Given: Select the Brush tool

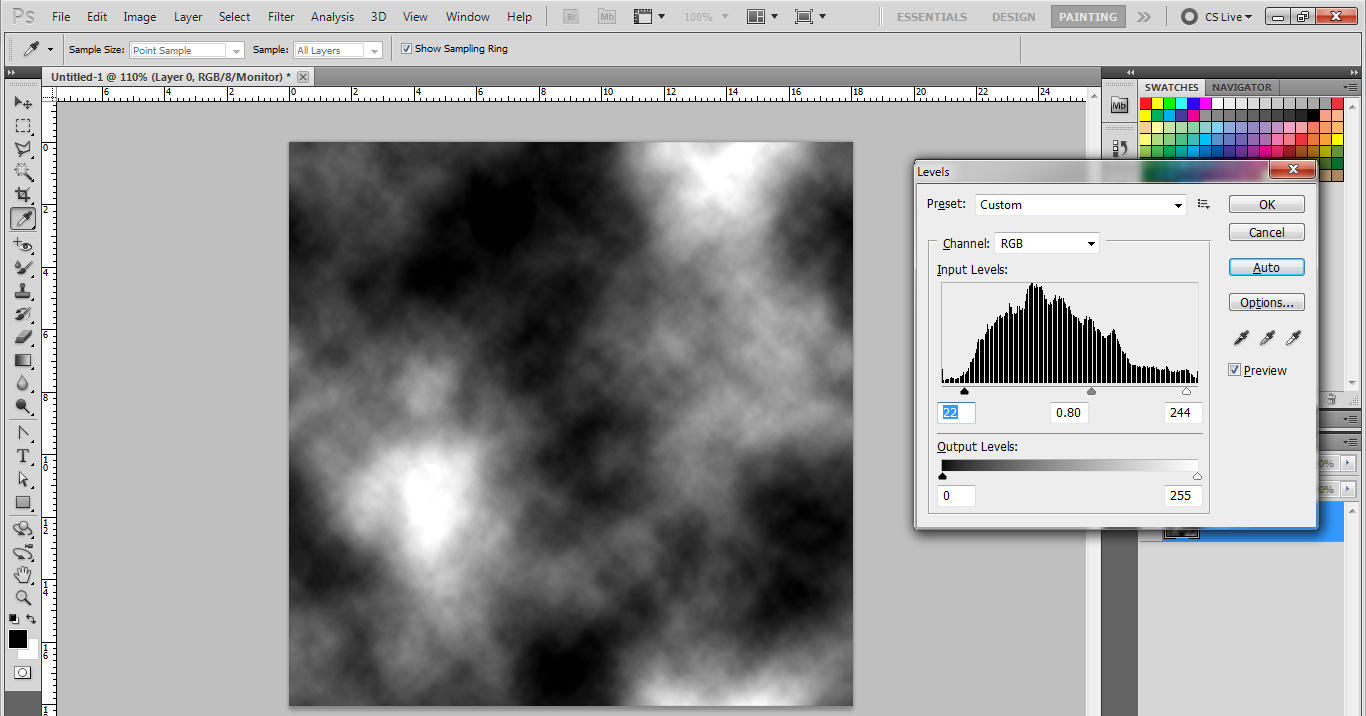Looking at the screenshot, I should (22, 268).
